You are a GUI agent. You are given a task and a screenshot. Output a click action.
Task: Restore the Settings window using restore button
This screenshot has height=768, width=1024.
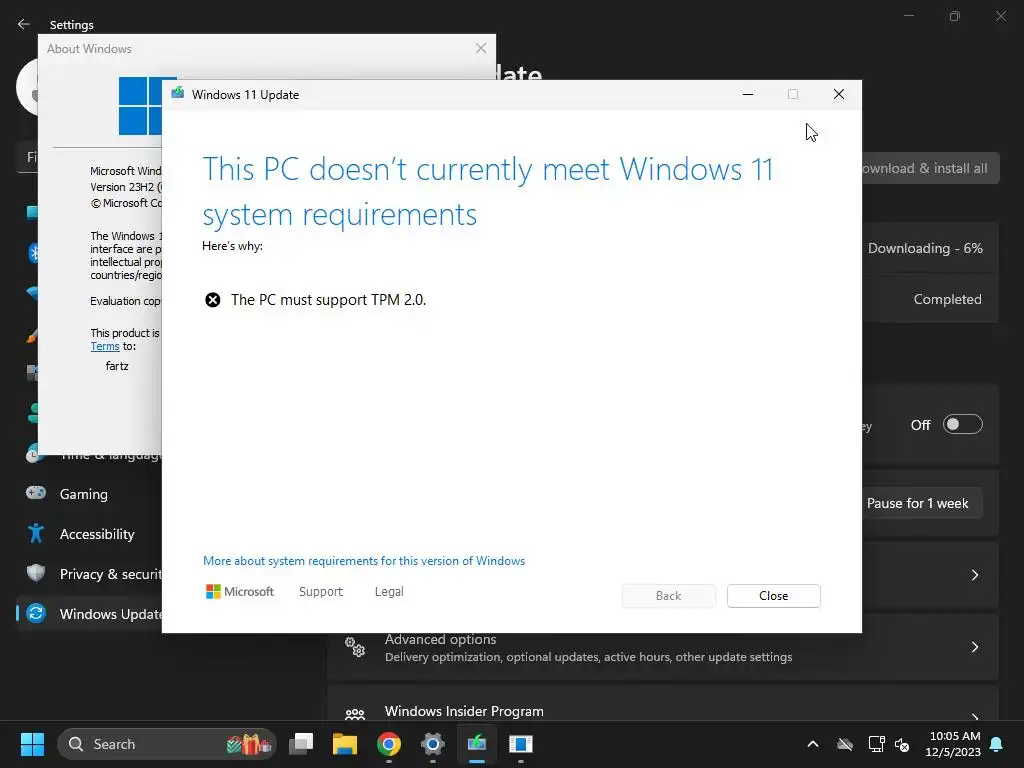coord(955,16)
